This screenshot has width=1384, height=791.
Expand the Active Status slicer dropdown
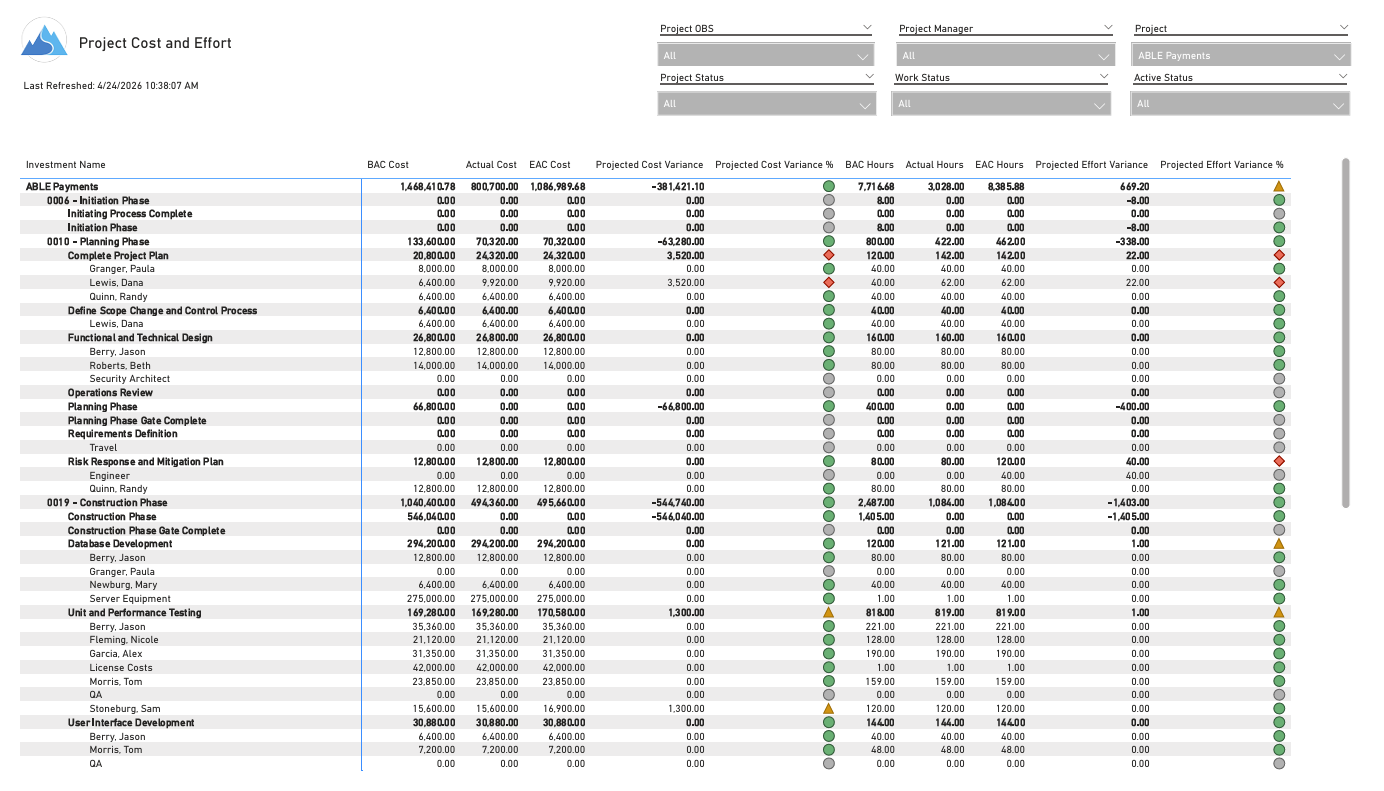1240,104
